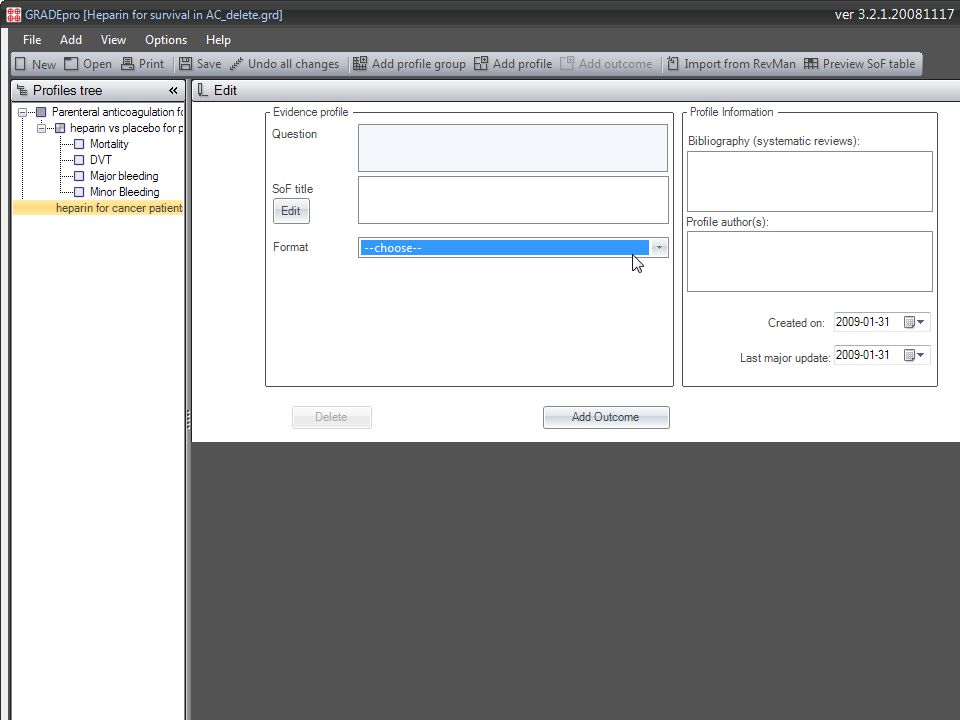Click the Preview SoF table icon
The height and width of the screenshot is (720, 960).
point(811,64)
